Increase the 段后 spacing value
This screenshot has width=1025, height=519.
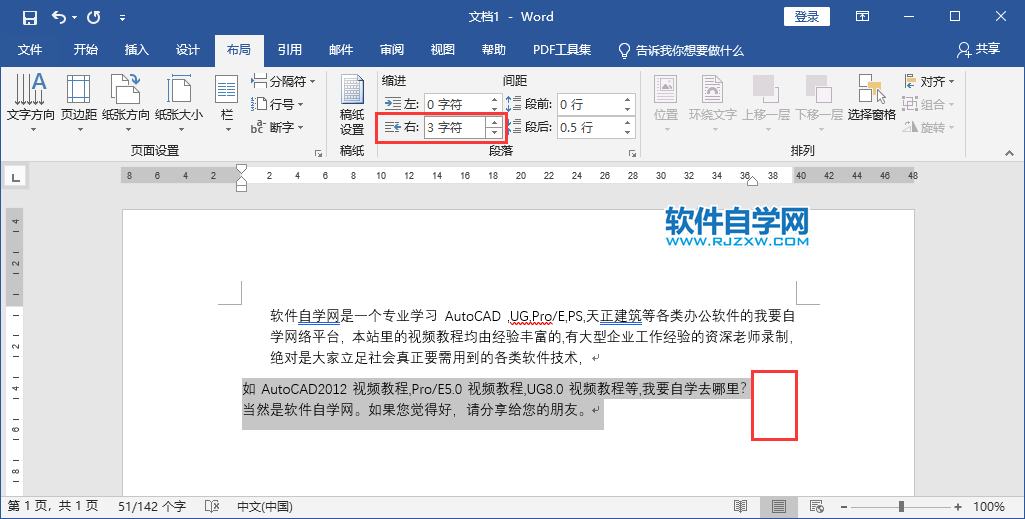(628, 123)
